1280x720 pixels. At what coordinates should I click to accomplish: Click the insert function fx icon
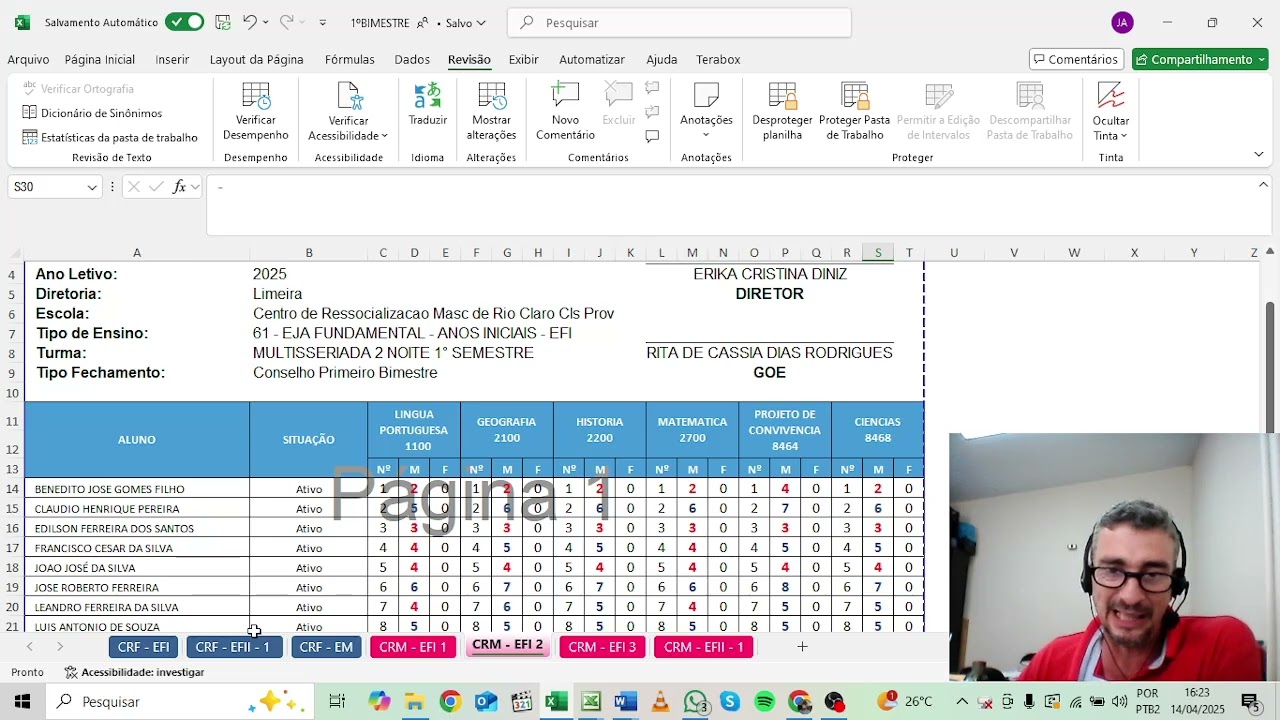180,187
